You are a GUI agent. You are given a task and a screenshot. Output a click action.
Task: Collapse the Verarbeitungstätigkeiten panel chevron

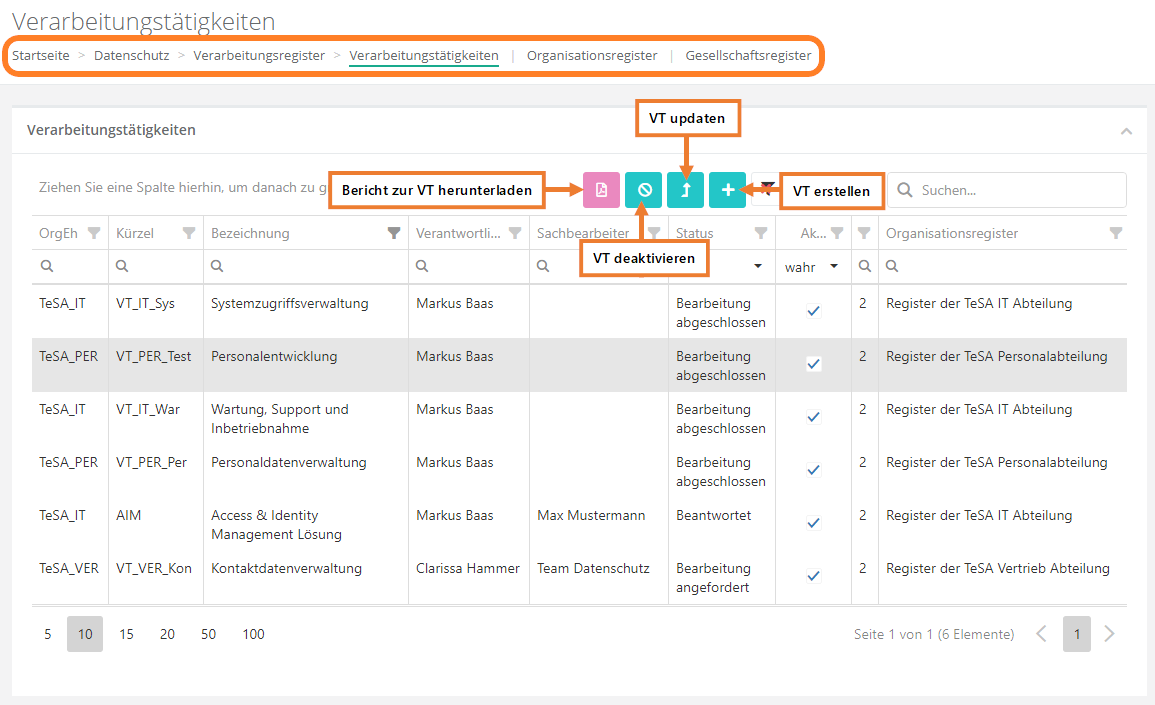pyautogui.click(x=1127, y=131)
